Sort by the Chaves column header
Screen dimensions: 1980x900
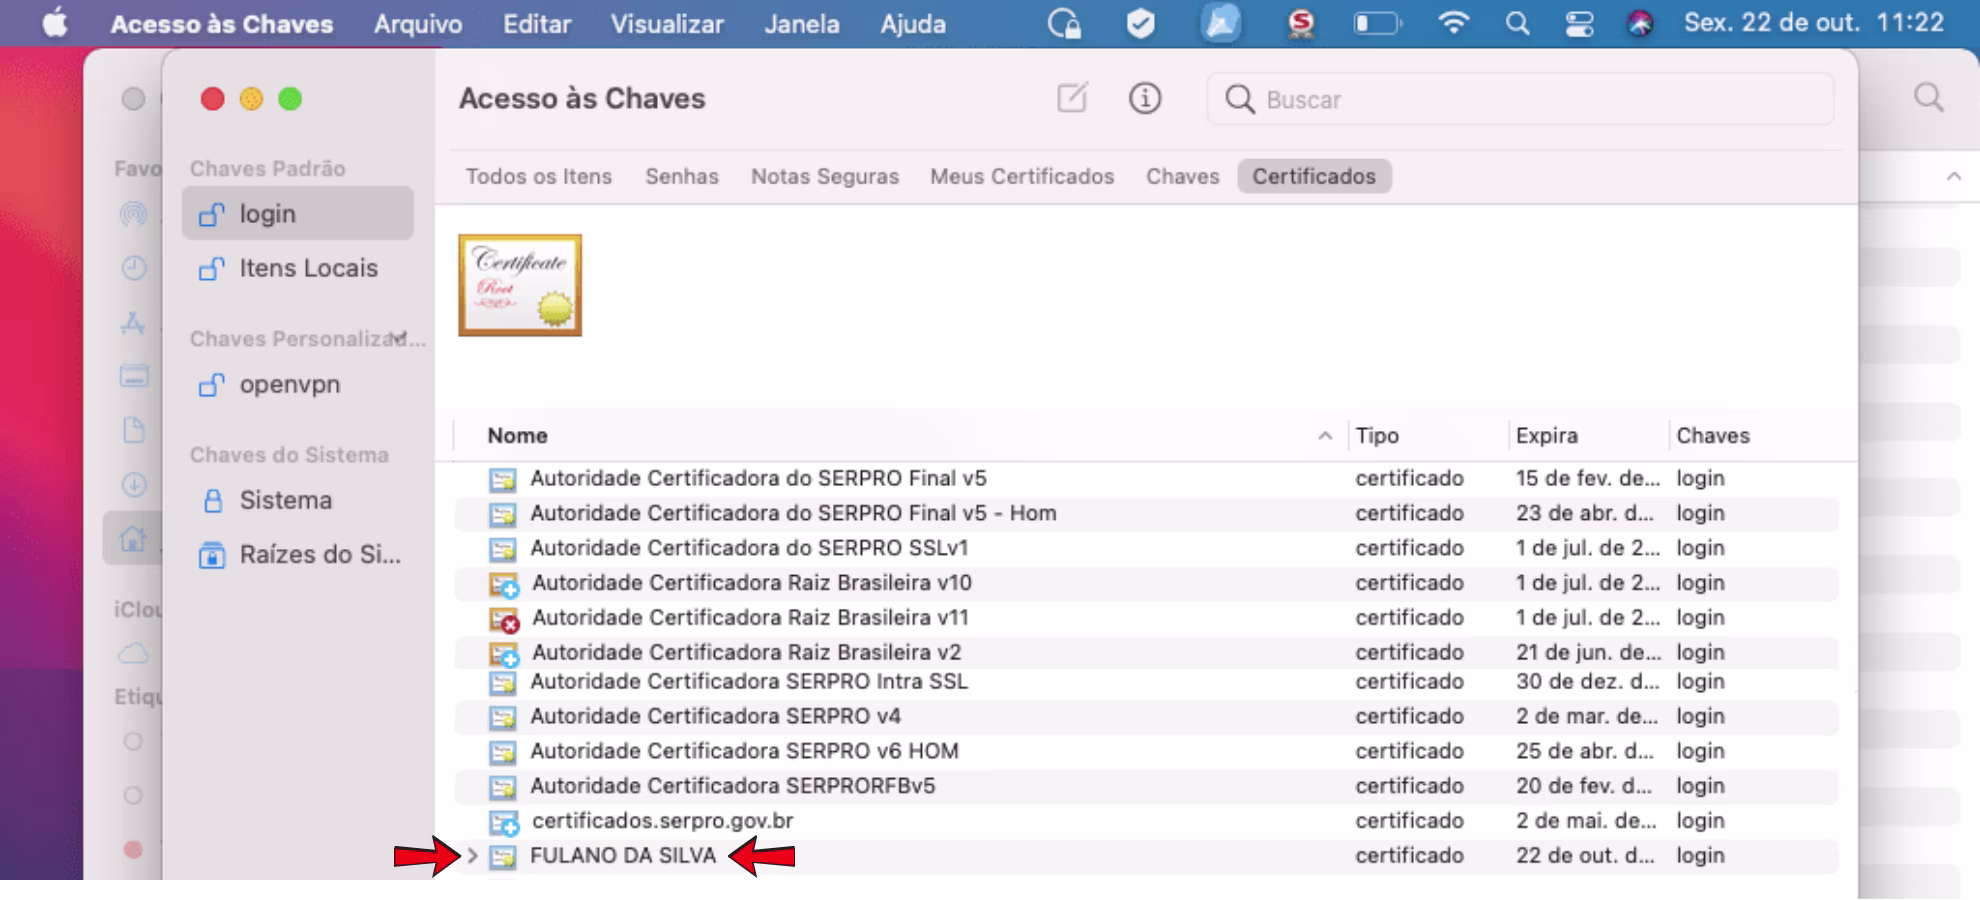(1713, 435)
